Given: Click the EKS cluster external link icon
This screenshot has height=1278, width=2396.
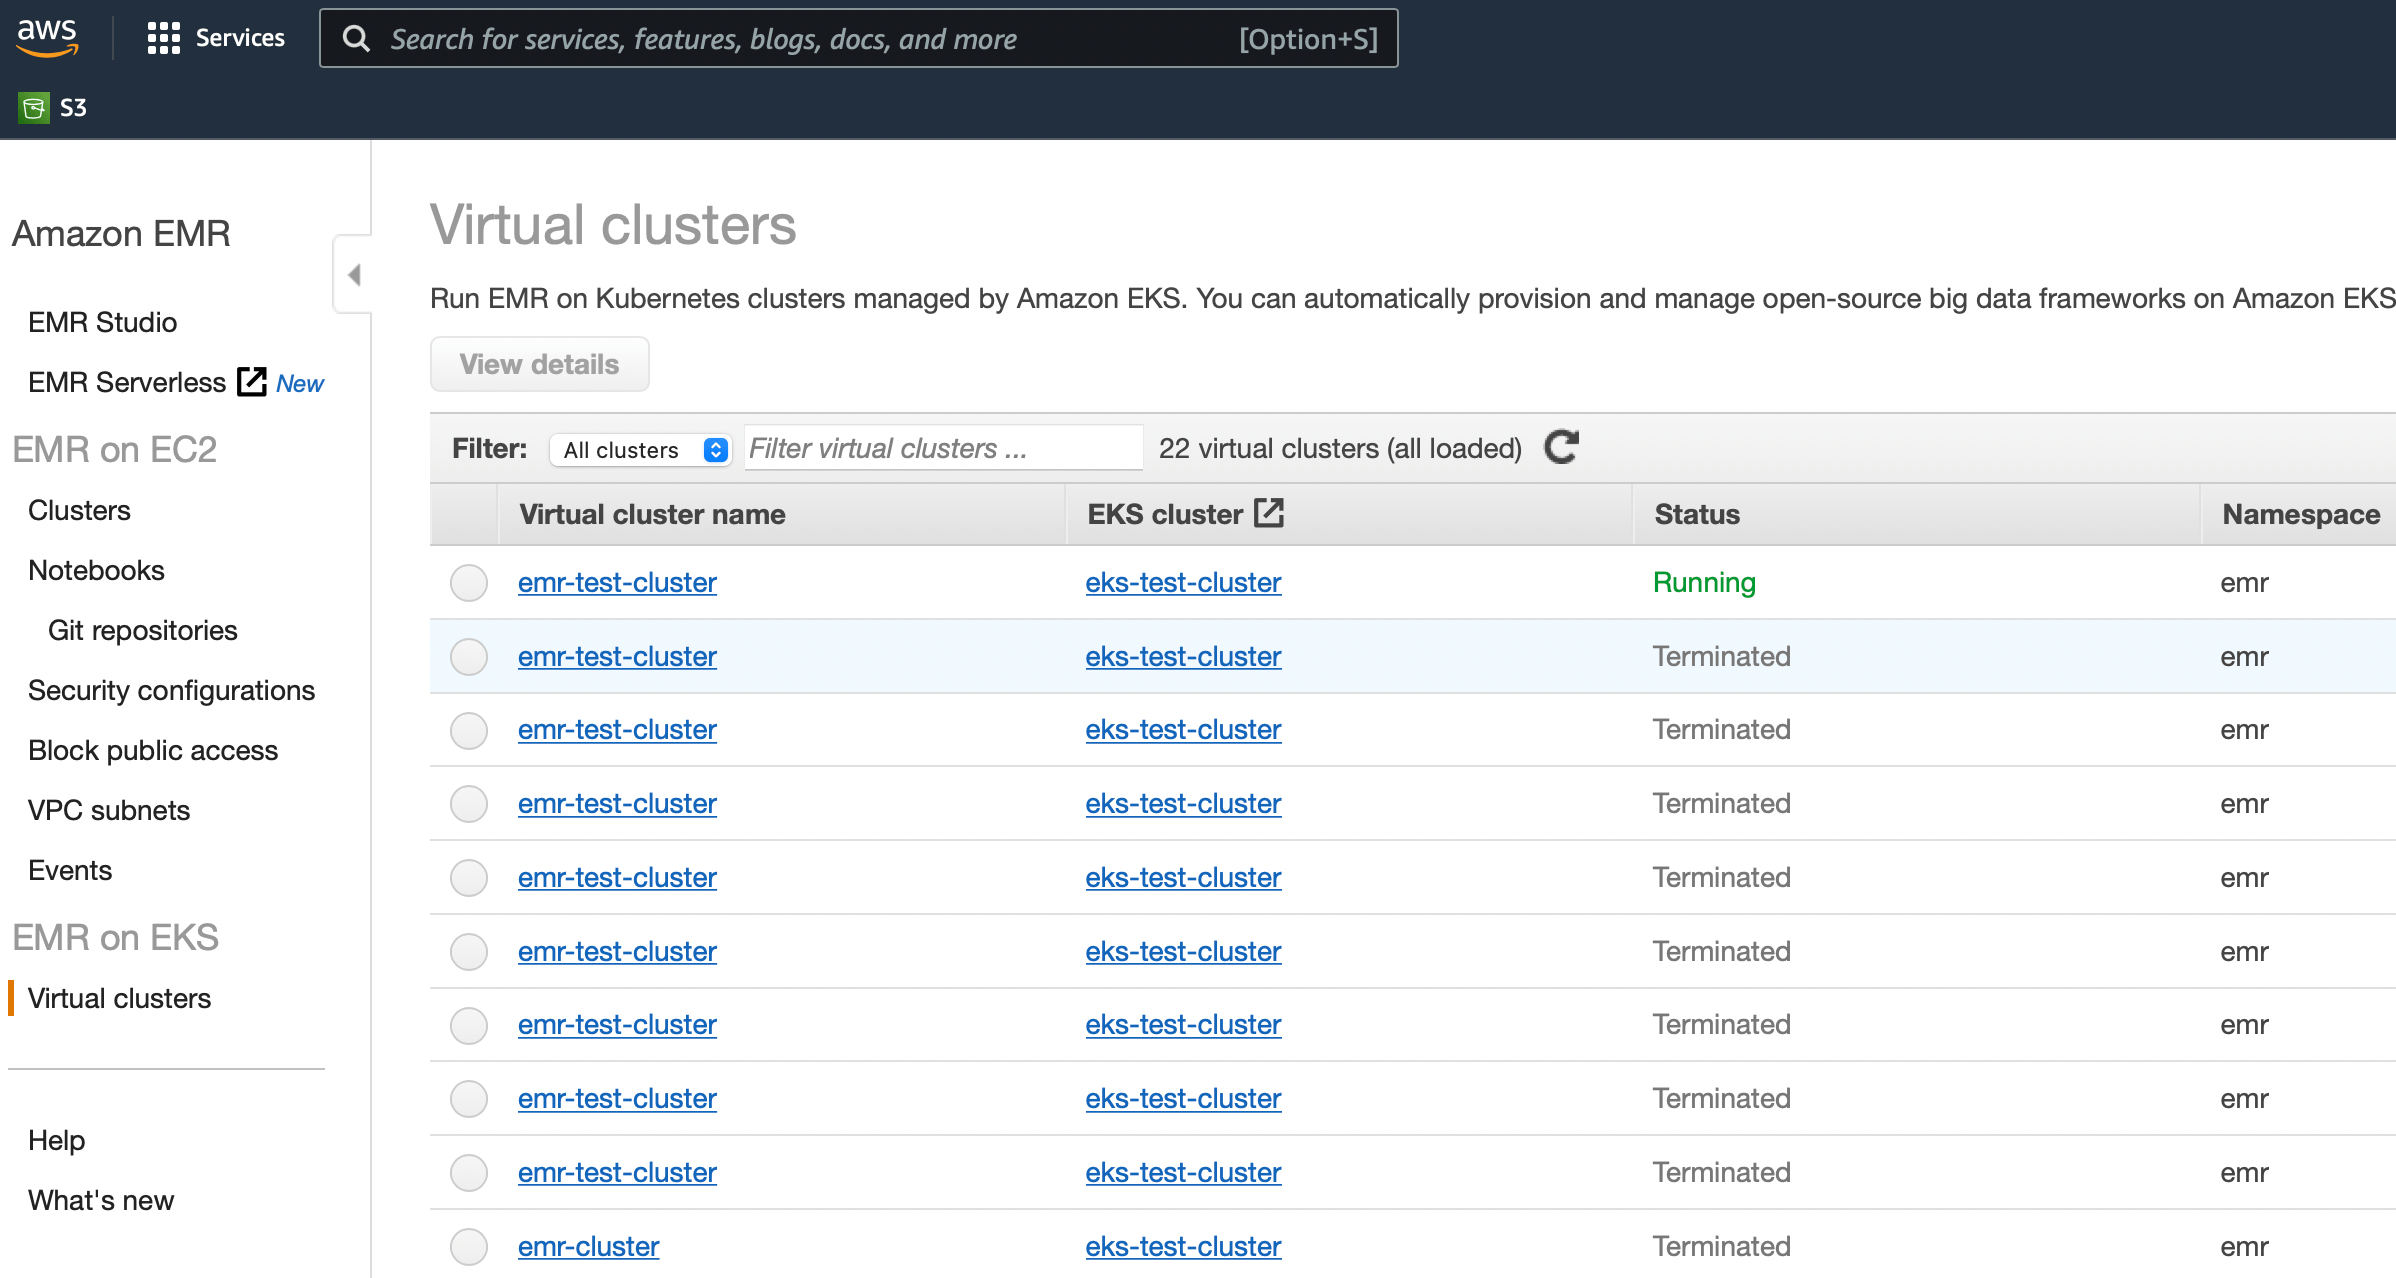Looking at the screenshot, I should click(1269, 513).
